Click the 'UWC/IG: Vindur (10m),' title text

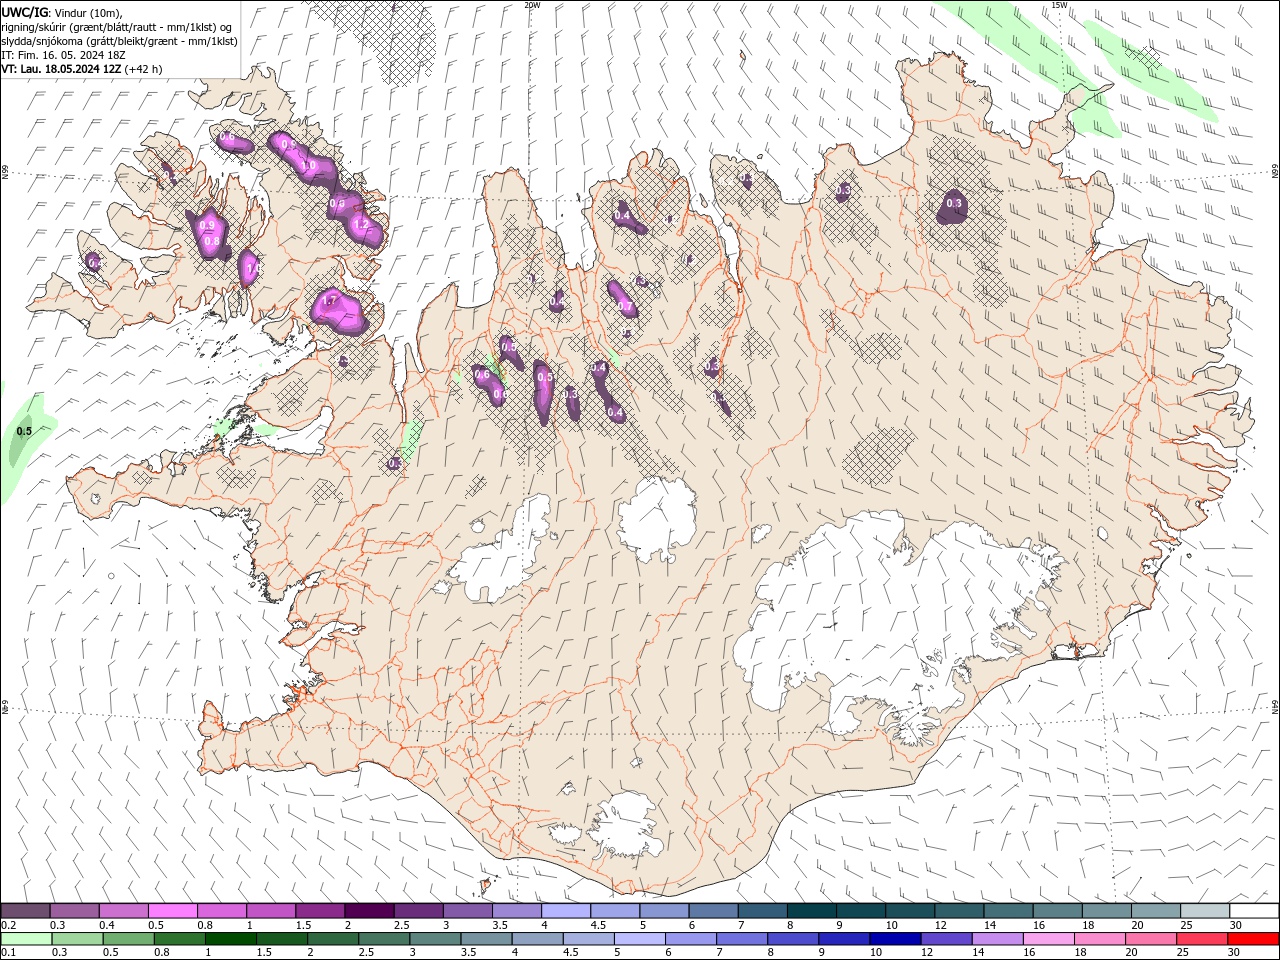pos(62,12)
